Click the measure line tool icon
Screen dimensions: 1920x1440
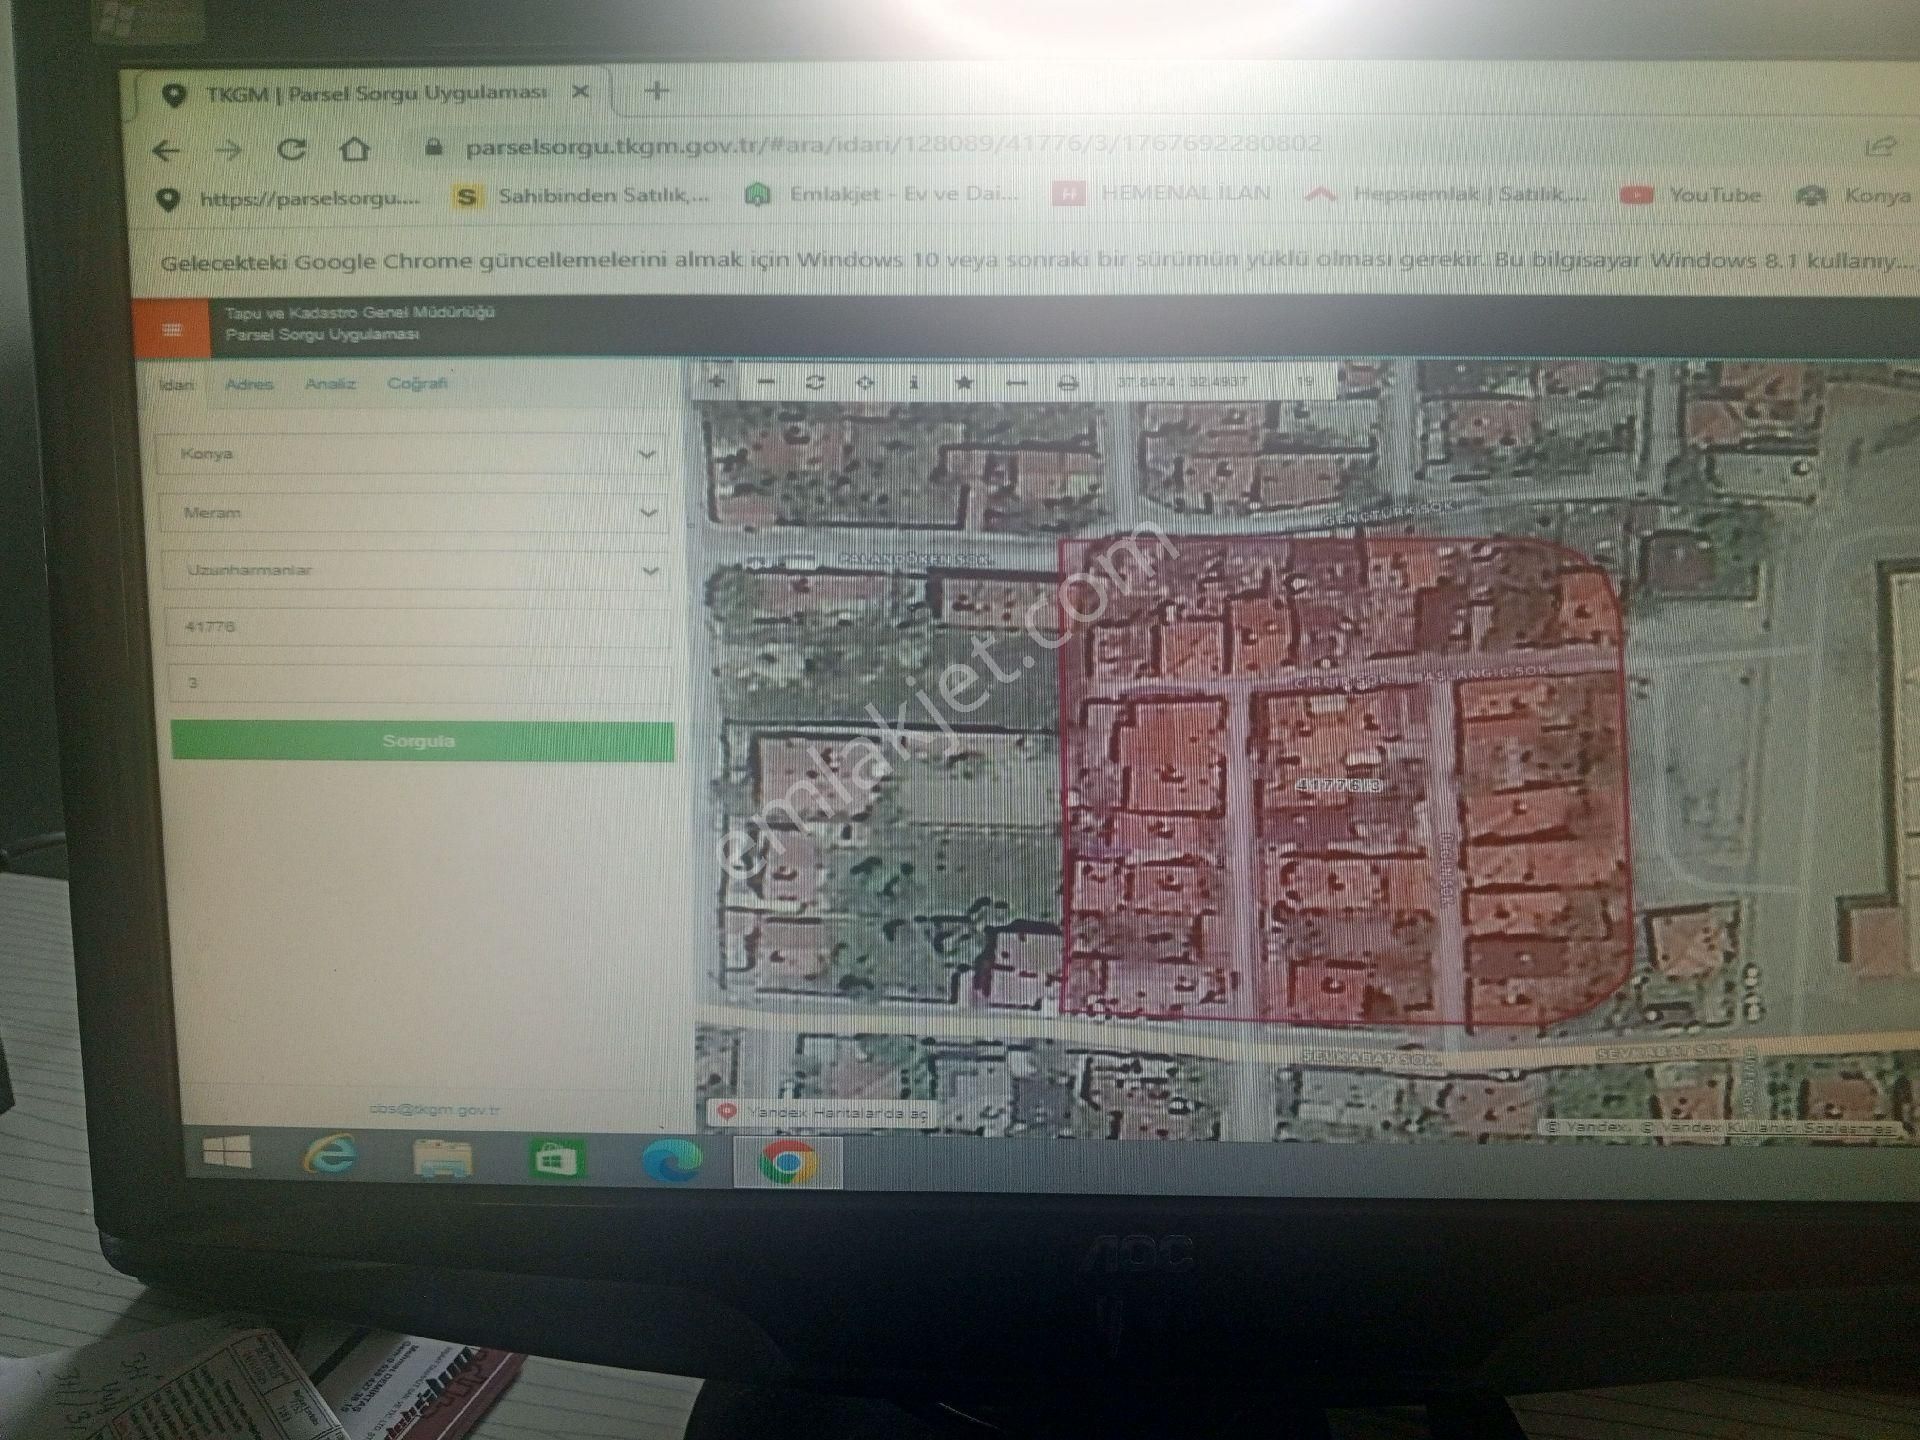point(1016,383)
